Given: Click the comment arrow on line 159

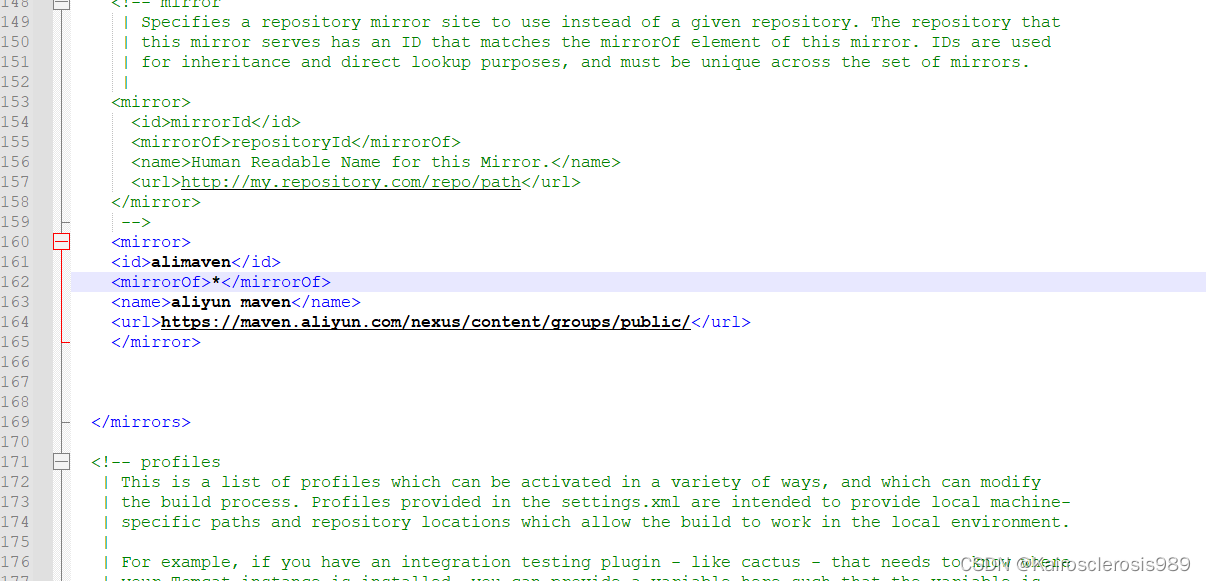Looking at the screenshot, I should pyautogui.click(x=138, y=221).
